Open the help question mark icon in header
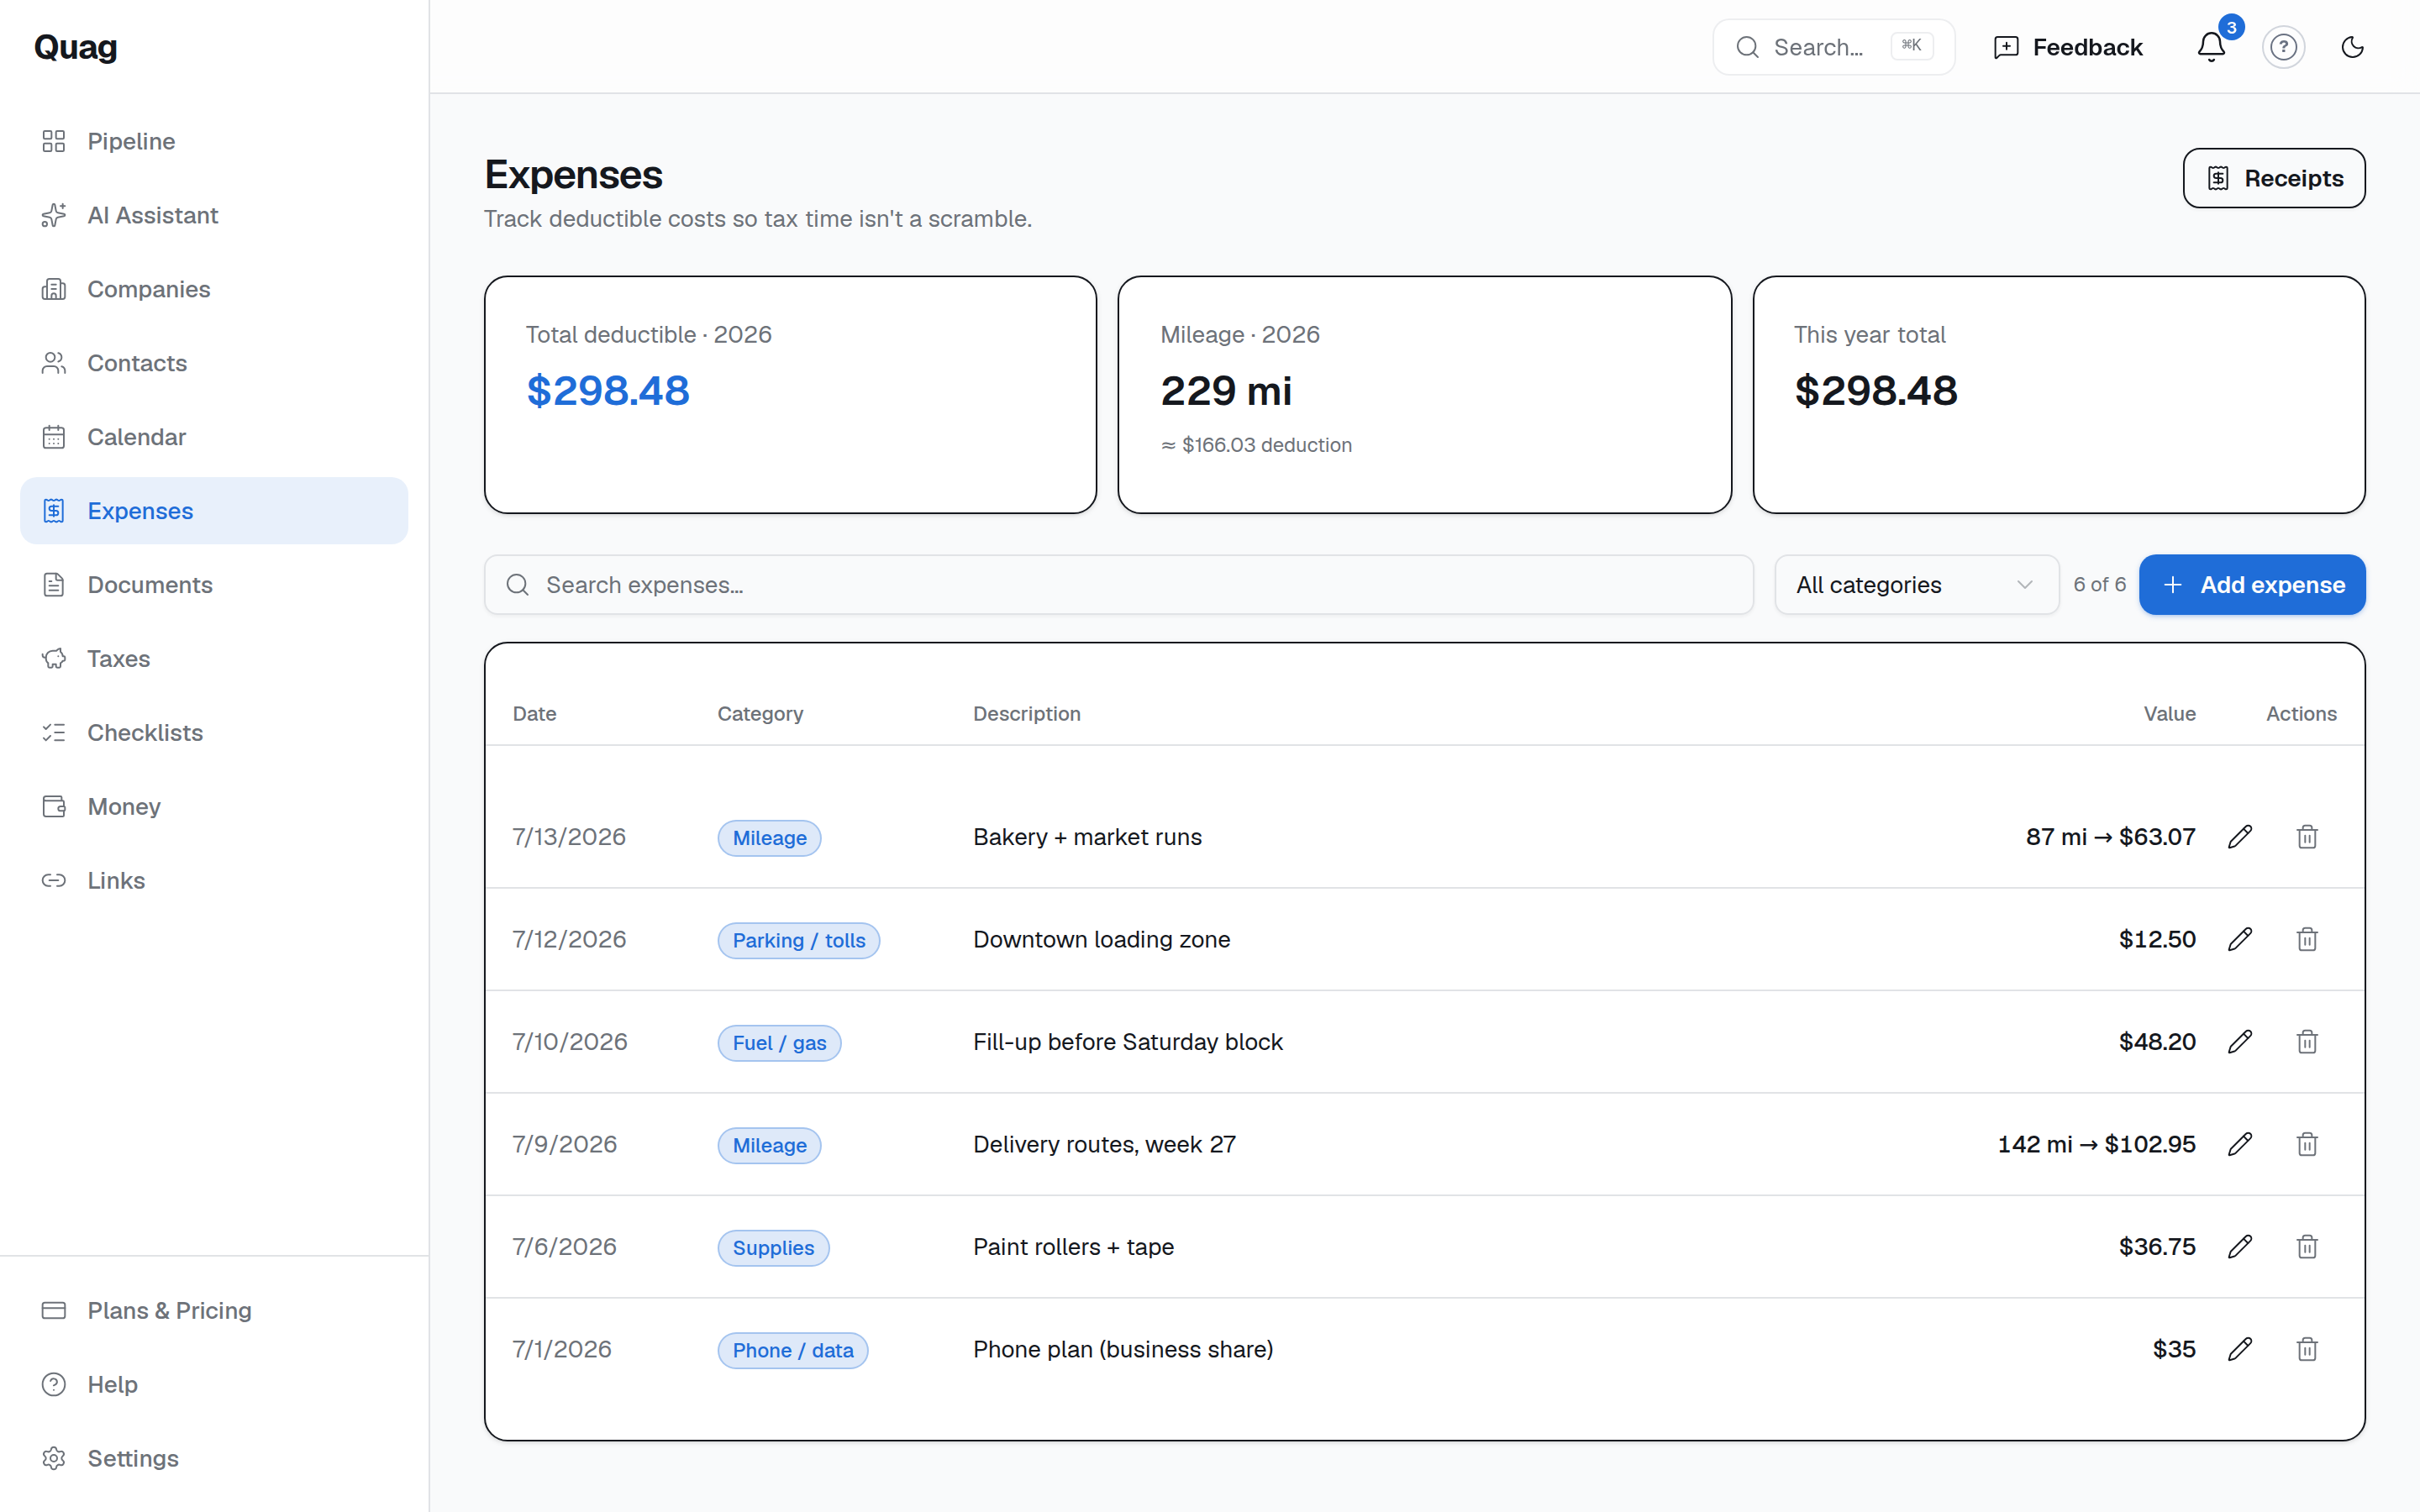 pos(2283,47)
